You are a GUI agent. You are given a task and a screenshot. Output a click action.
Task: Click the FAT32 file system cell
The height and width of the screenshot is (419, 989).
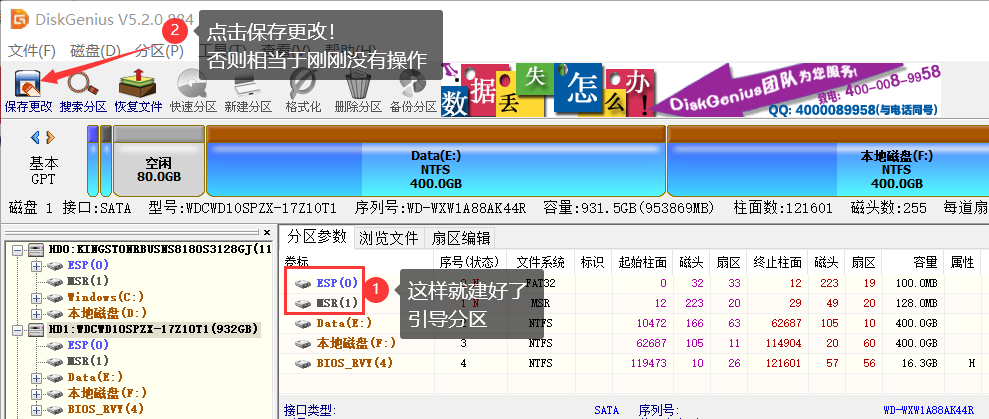(x=540, y=283)
